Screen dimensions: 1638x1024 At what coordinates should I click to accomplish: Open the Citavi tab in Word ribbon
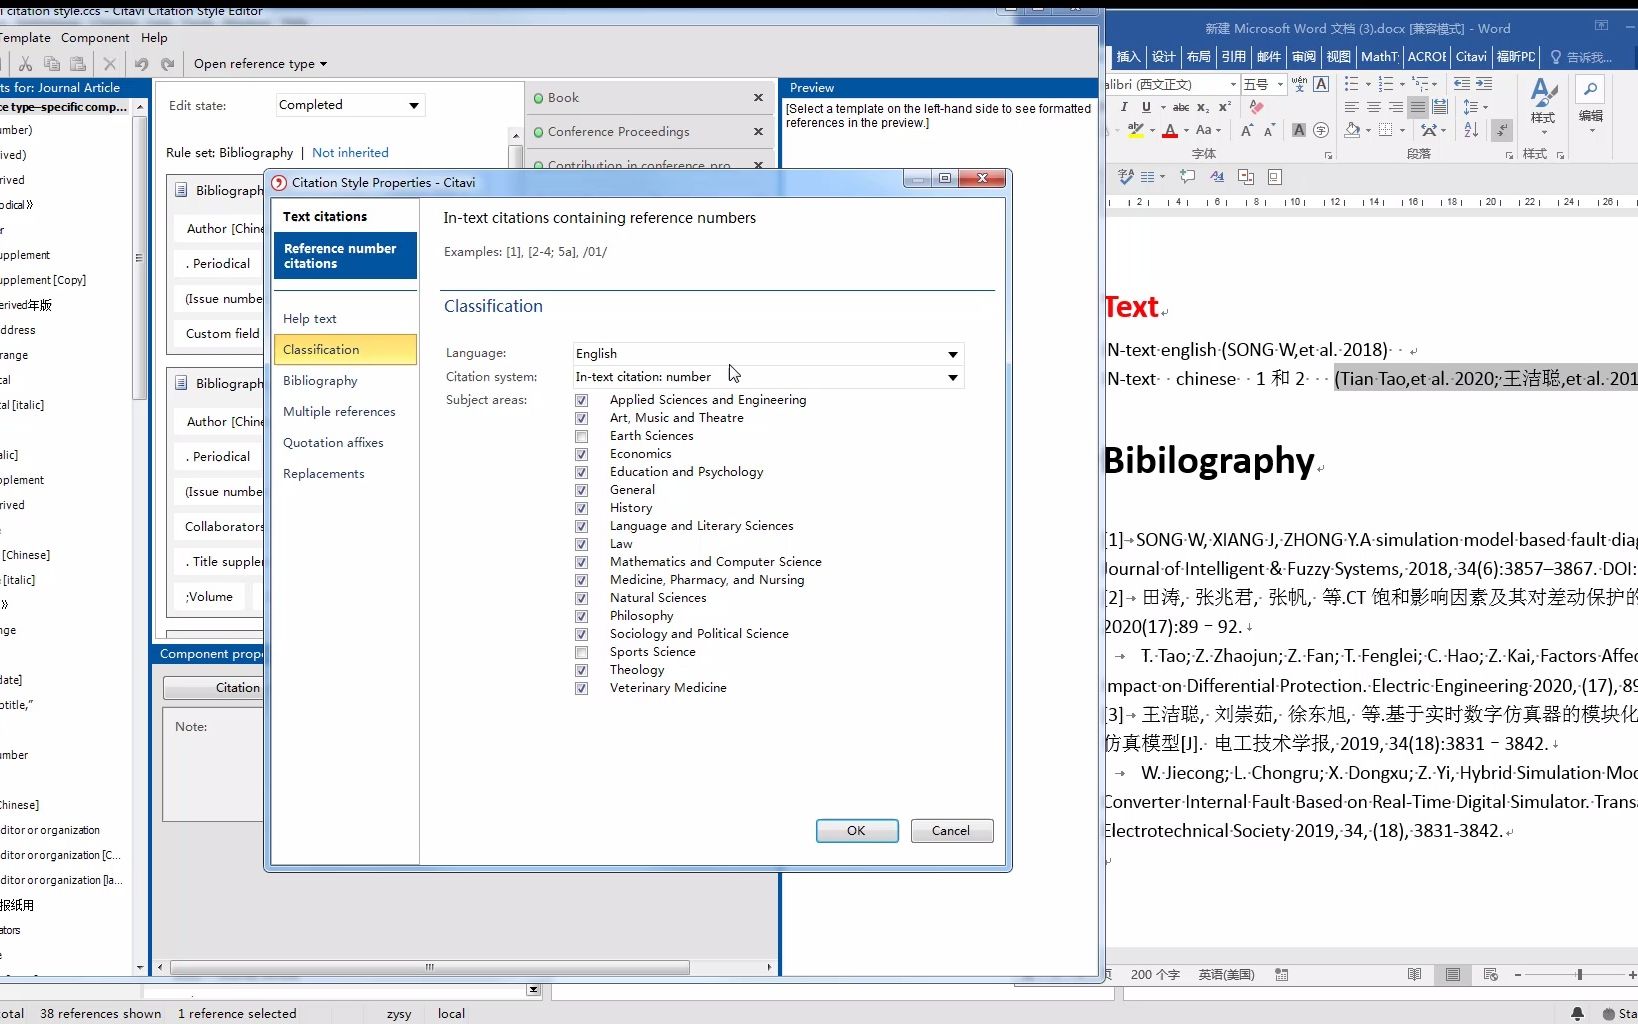point(1471,57)
